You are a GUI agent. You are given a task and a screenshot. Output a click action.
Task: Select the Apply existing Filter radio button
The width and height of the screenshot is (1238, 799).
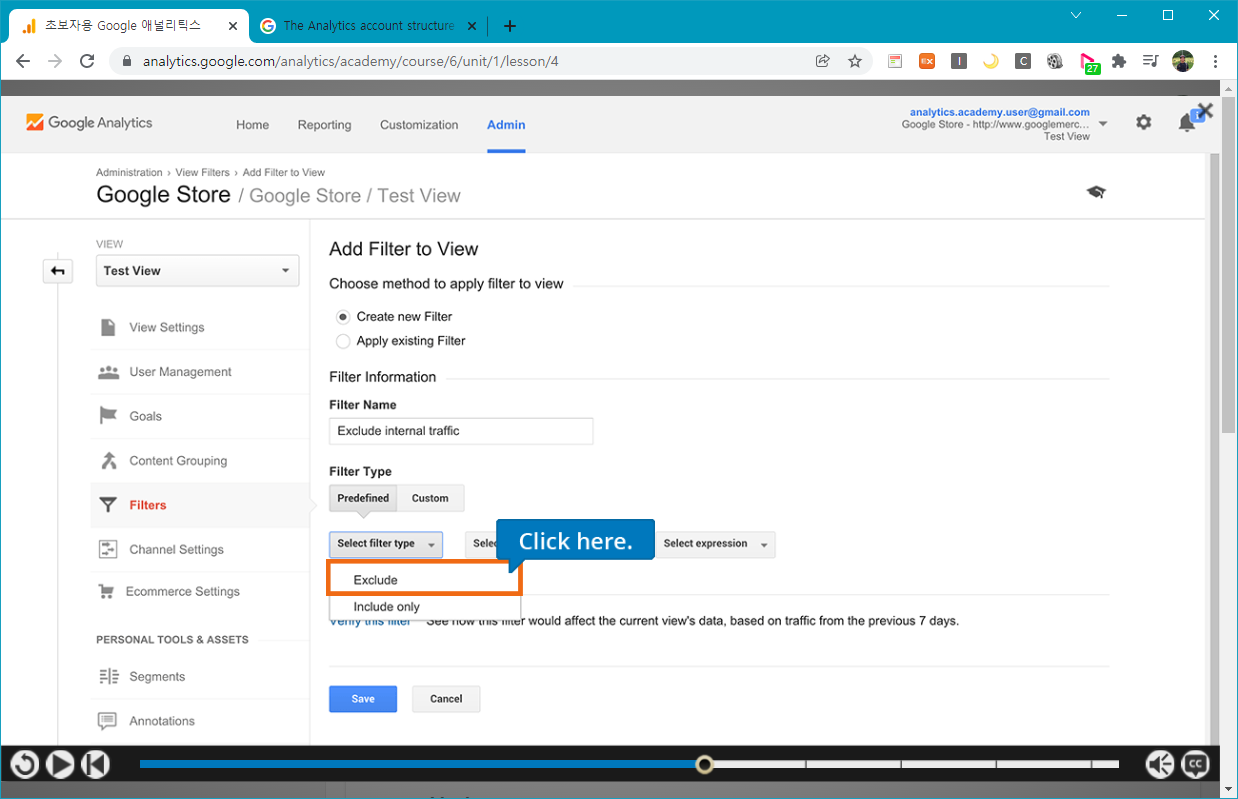tap(343, 341)
